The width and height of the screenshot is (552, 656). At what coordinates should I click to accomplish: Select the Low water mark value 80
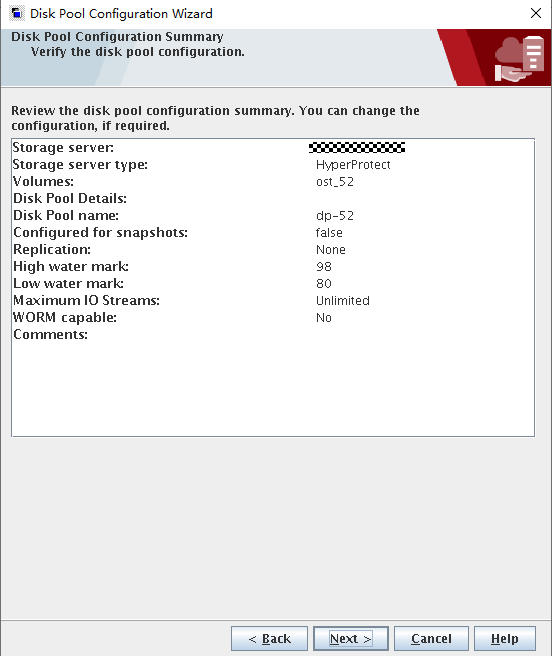click(324, 284)
